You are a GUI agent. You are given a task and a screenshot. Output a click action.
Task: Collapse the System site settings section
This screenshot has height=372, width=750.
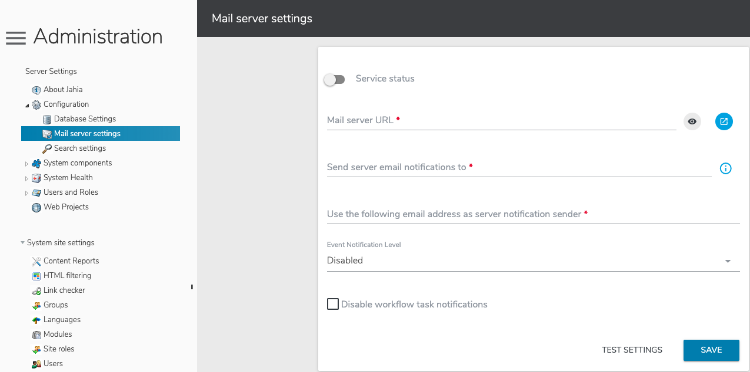pyautogui.click(x=22, y=242)
